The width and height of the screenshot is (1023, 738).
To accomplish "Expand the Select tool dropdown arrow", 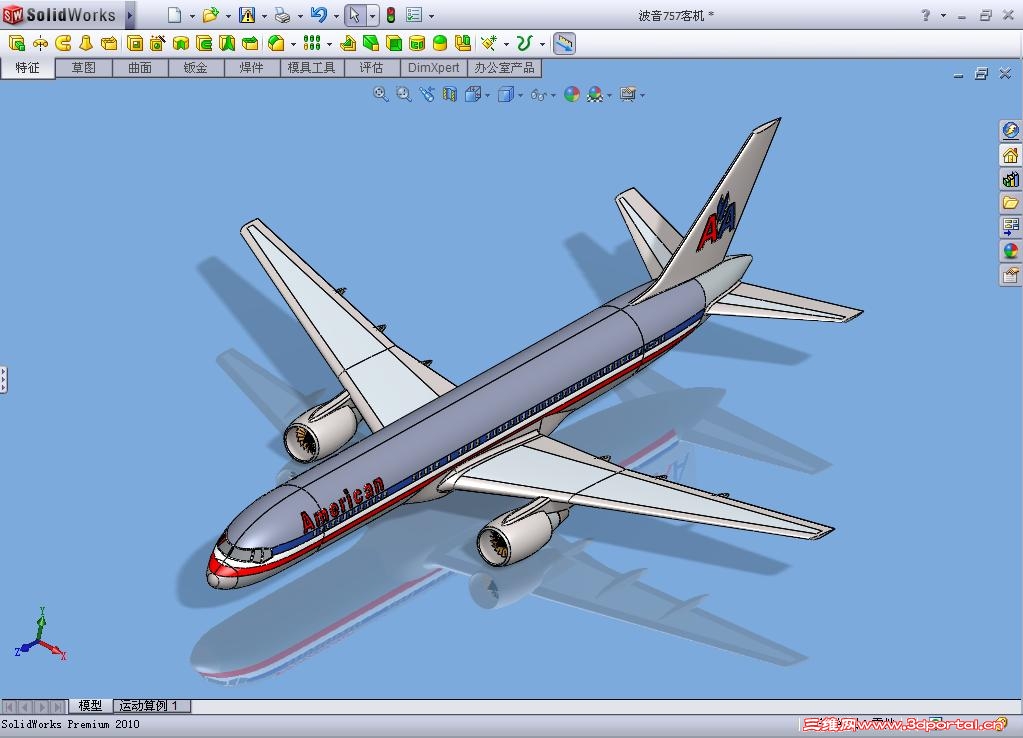I will [372, 16].
